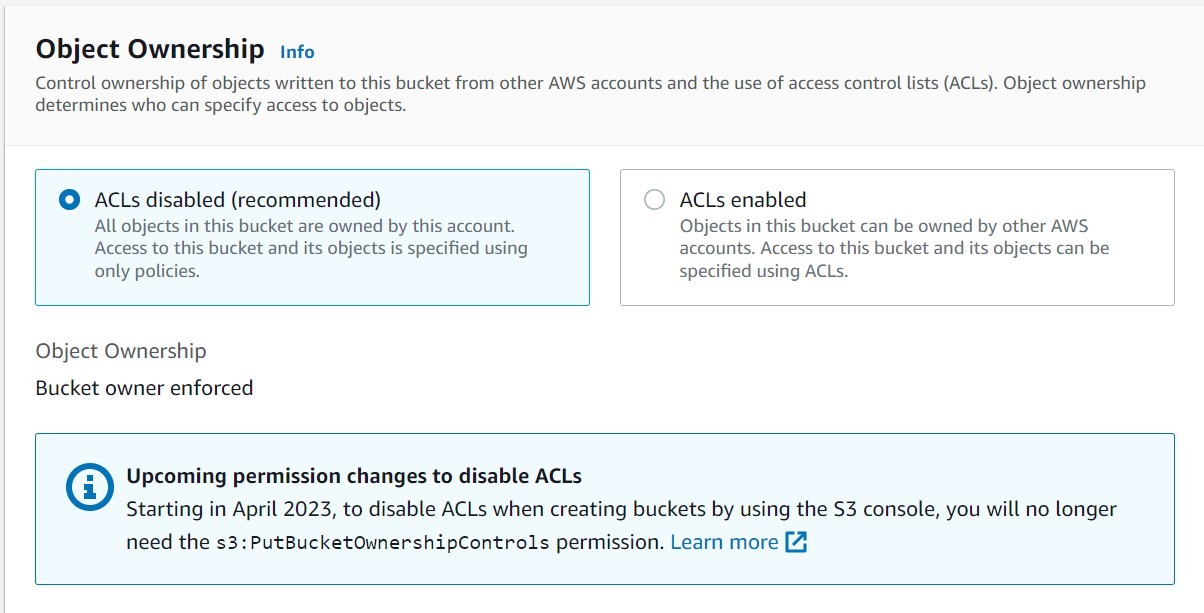
Task: Switch ownership back to ACLs disabled (recommended)
Action: pyautogui.click(x=67, y=199)
